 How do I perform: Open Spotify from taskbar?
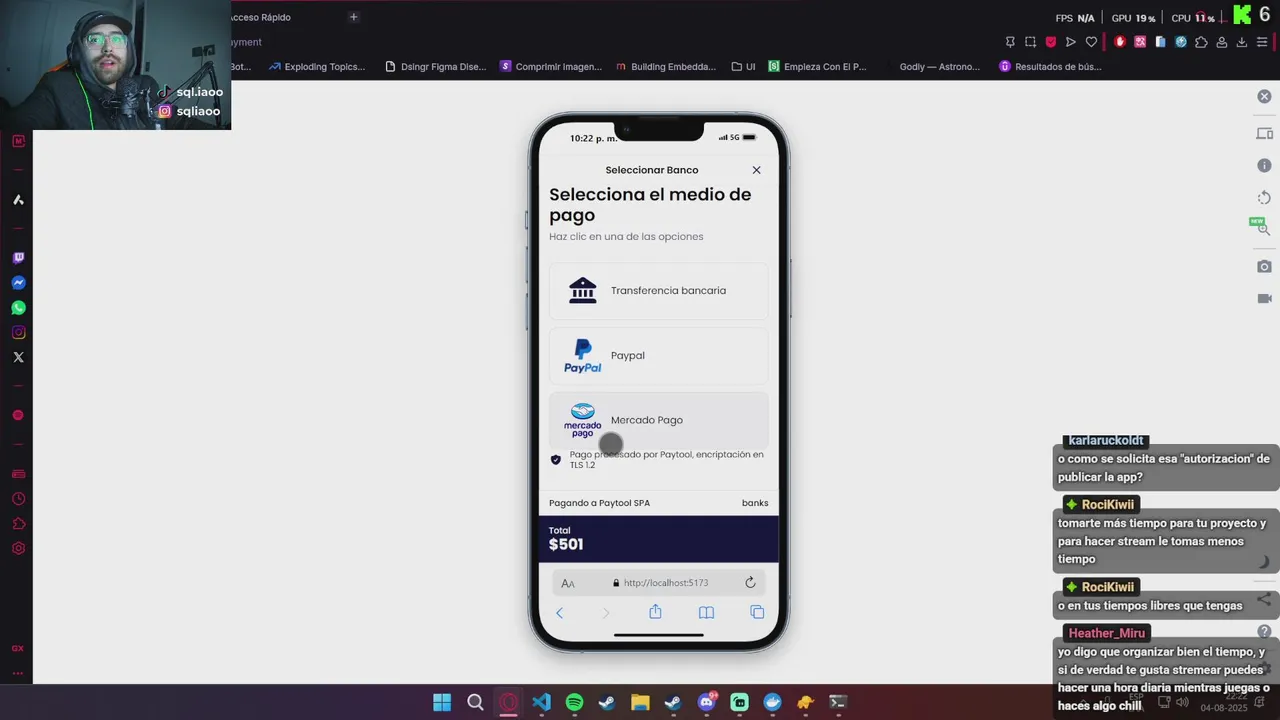coord(574,702)
